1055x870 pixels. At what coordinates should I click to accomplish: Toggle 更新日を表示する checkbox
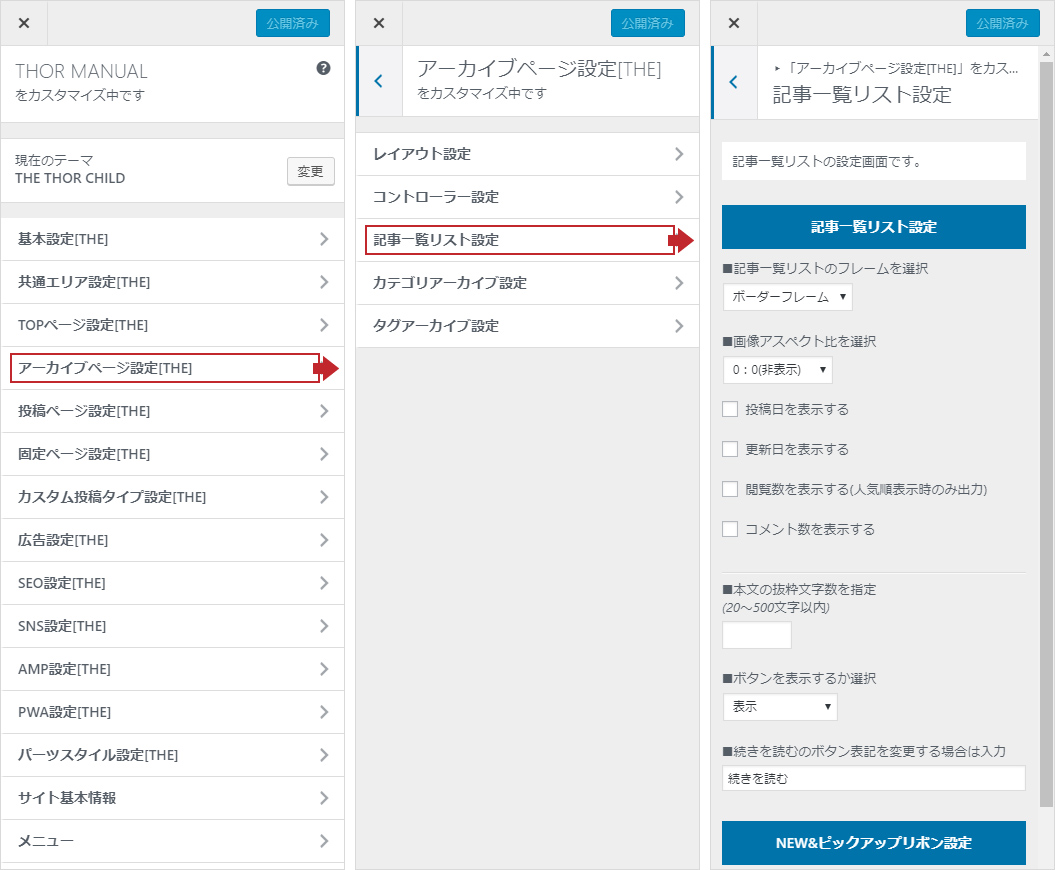(730, 449)
